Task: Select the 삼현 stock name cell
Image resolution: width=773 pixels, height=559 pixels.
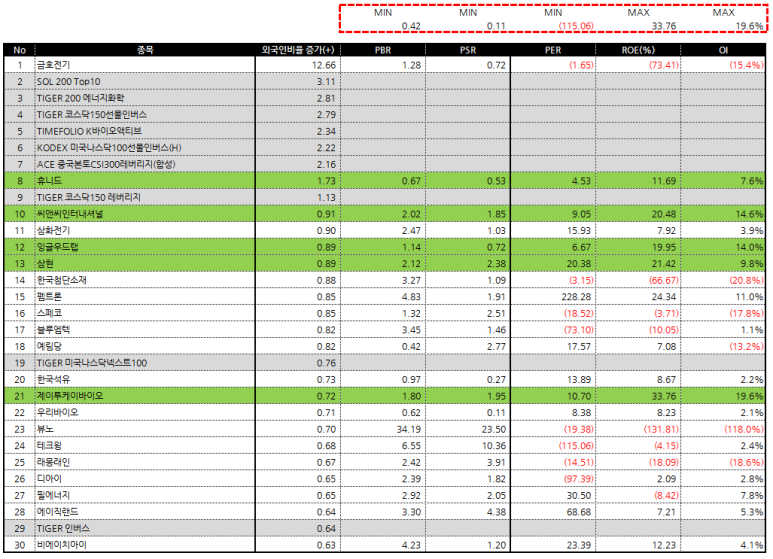Action: tap(145, 264)
